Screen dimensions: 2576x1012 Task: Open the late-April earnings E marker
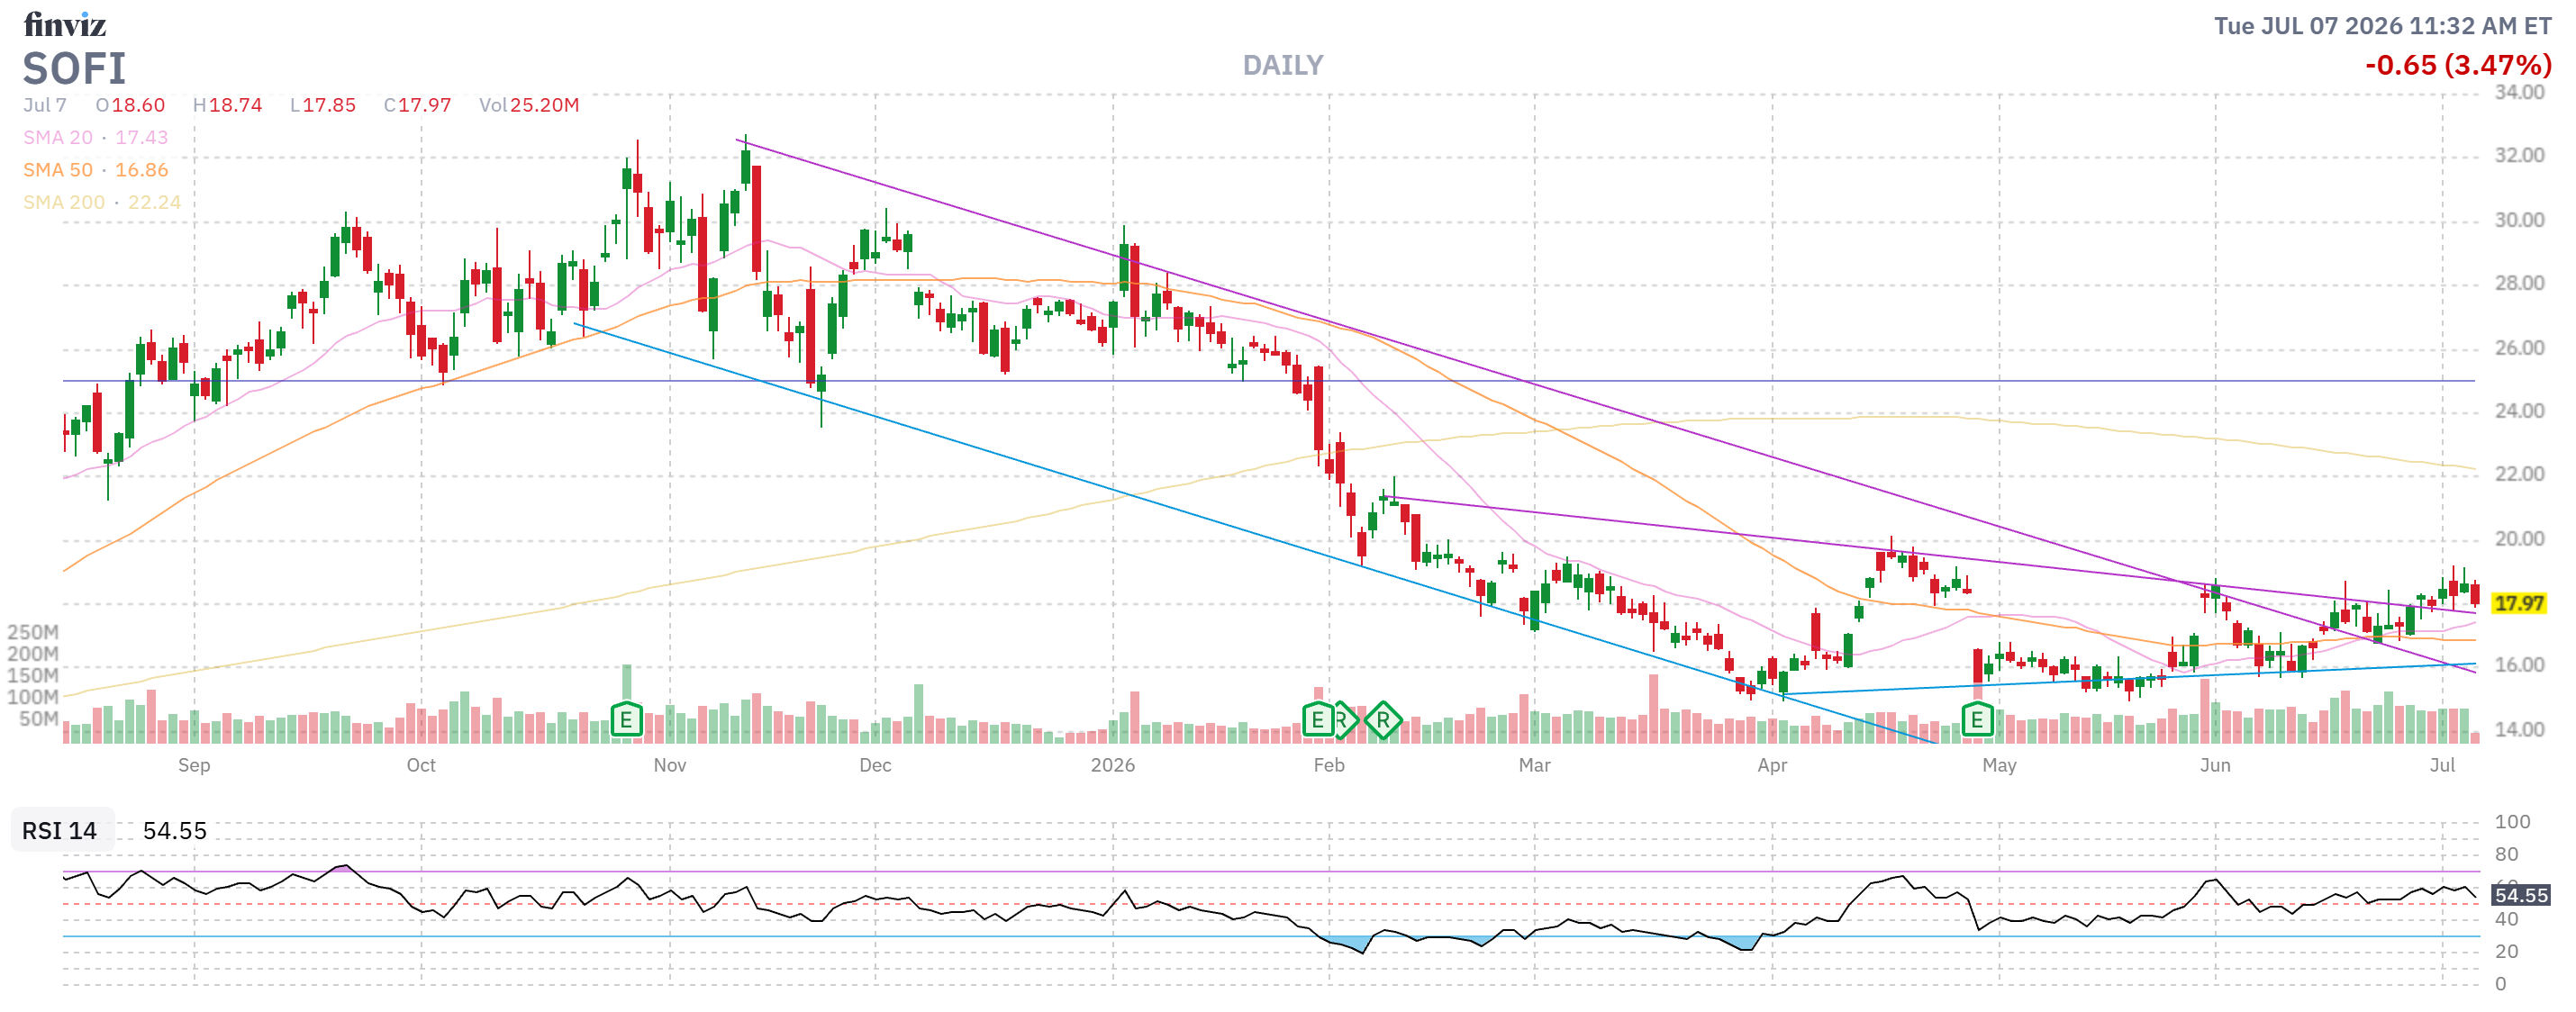1977,719
